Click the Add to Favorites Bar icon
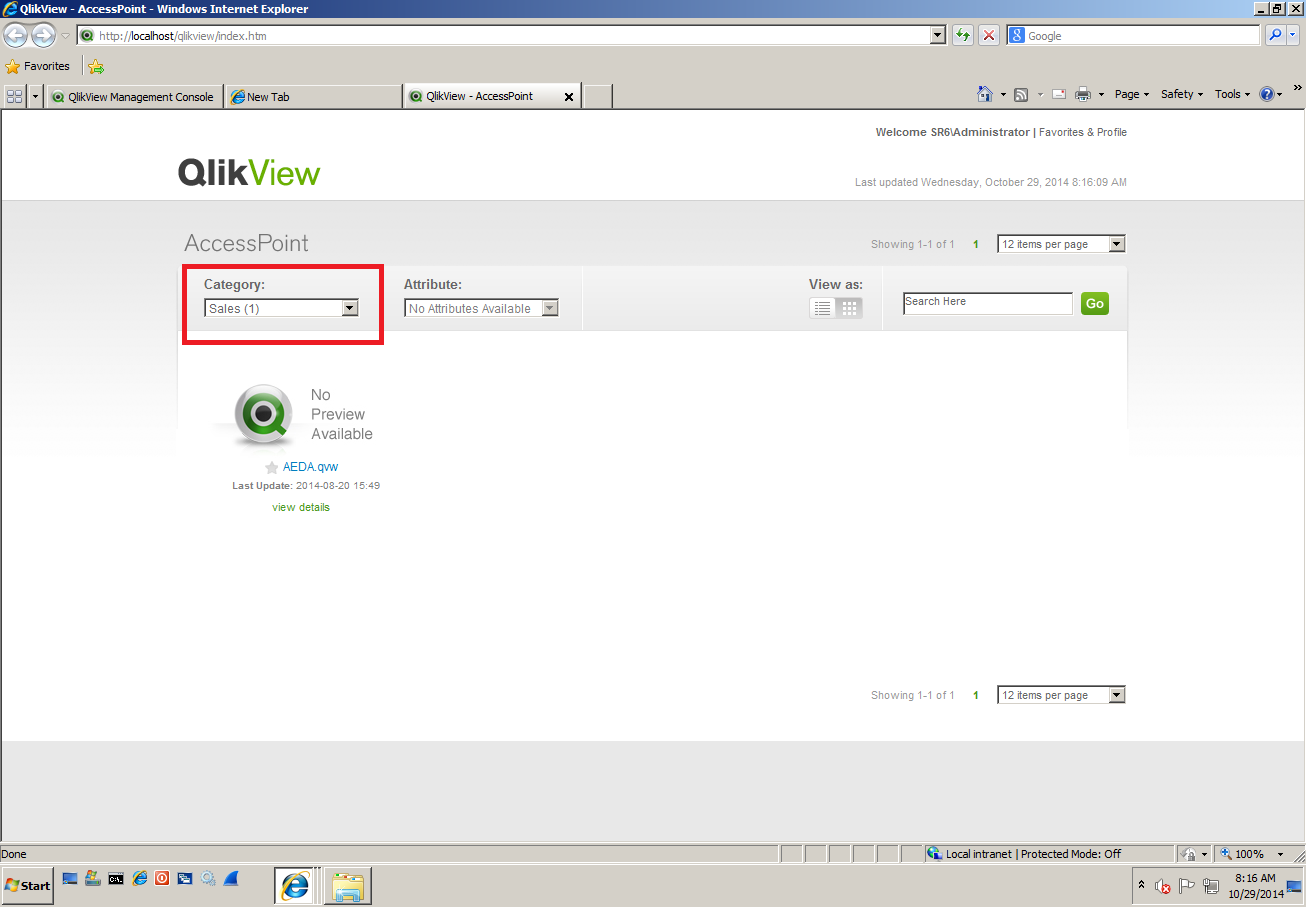The height and width of the screenshot is (907, 1306). point(96,67)
